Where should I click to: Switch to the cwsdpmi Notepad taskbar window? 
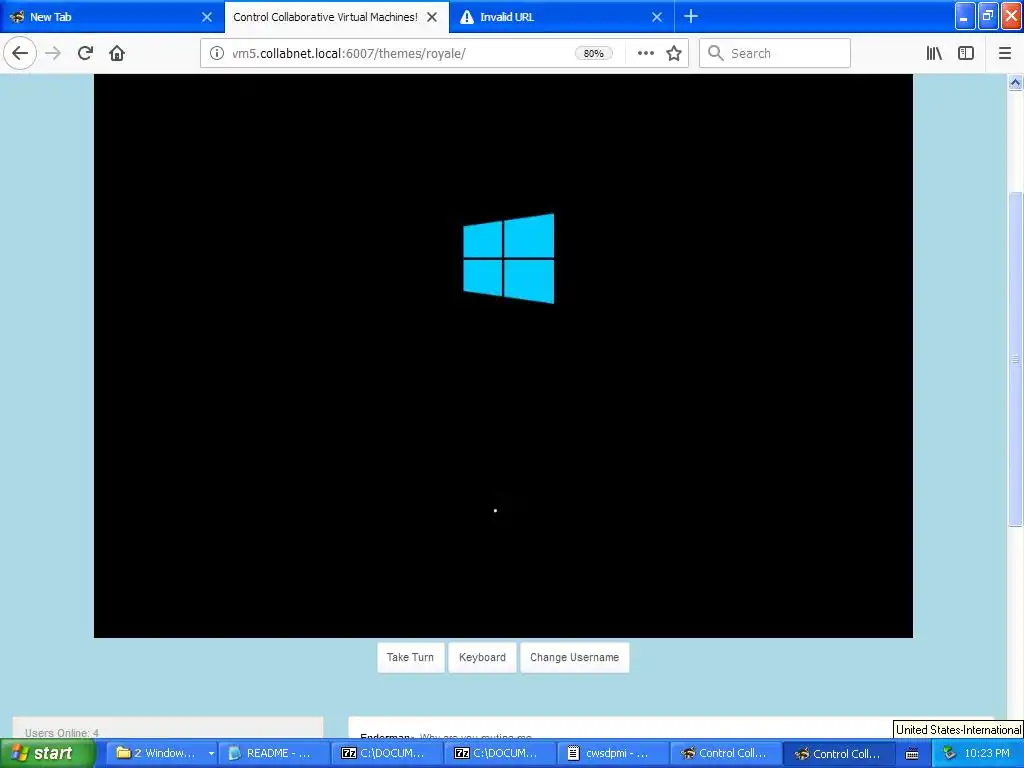[613, 753]
